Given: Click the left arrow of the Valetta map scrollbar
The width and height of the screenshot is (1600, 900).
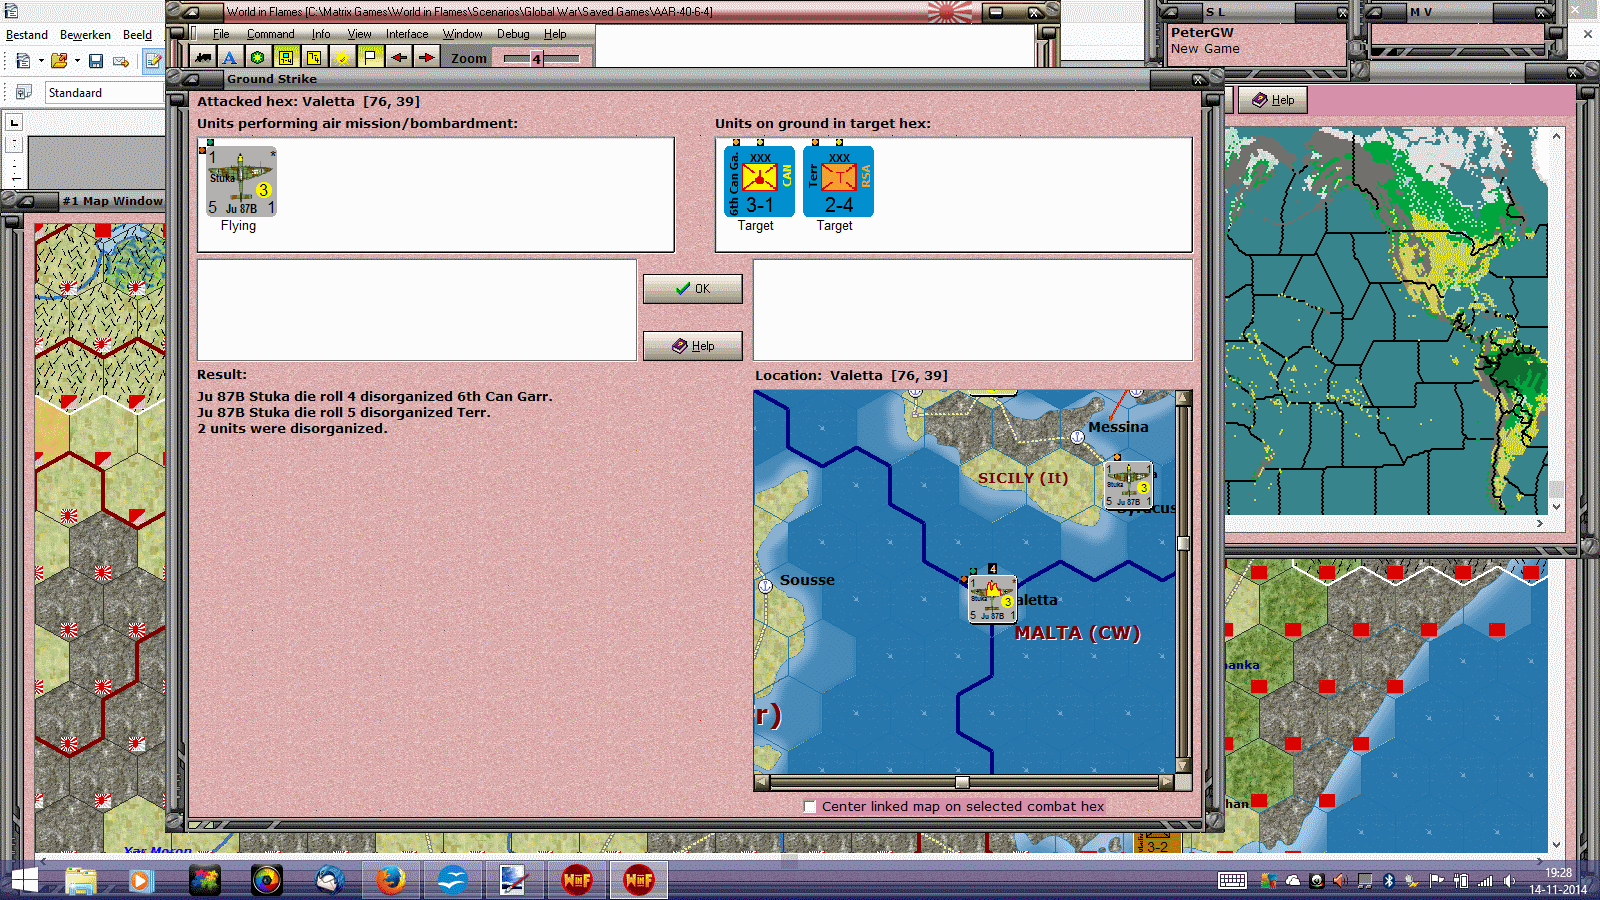Looking at the screenshot, I should click(762, 782).
